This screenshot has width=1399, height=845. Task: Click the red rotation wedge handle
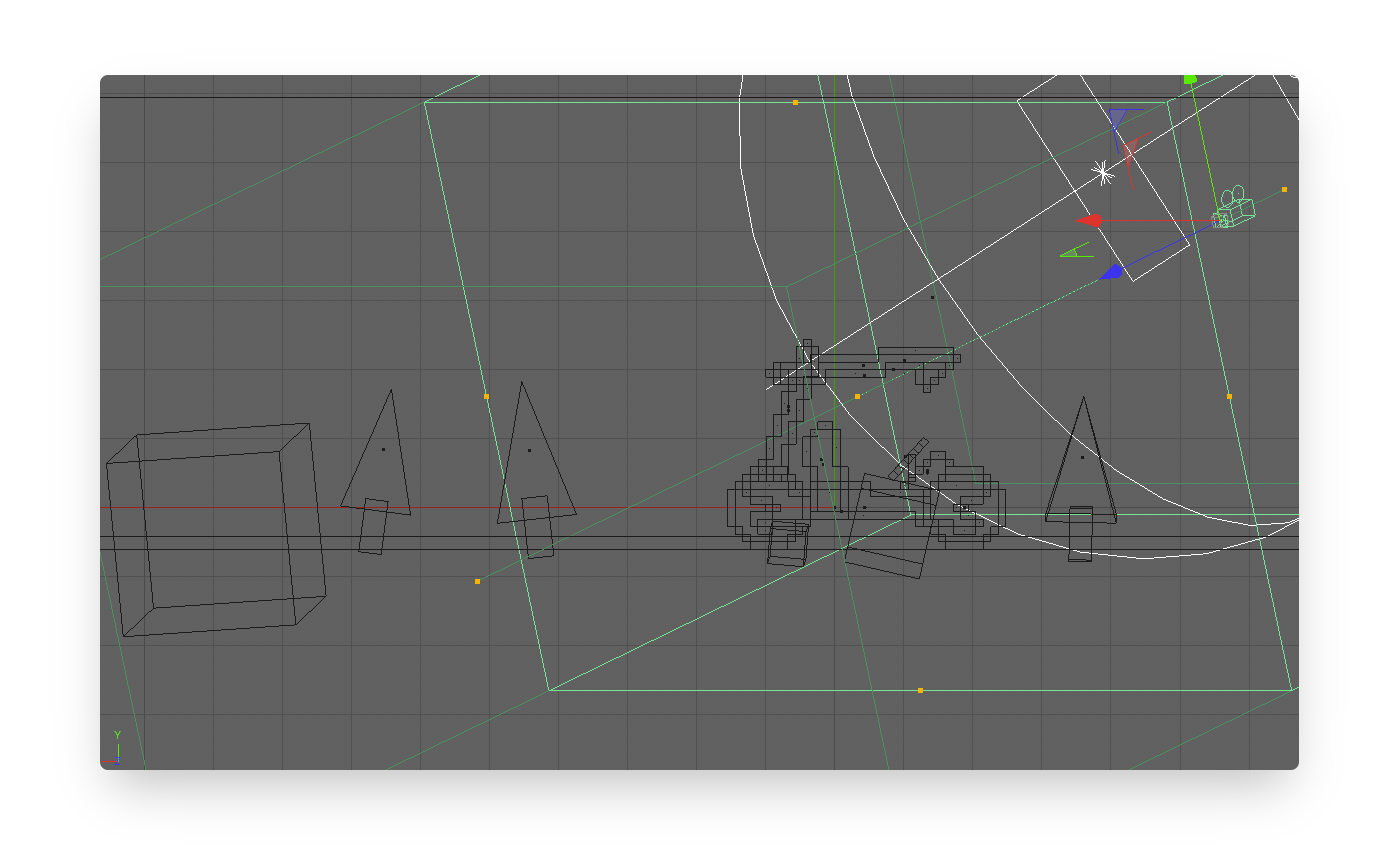1130,151
